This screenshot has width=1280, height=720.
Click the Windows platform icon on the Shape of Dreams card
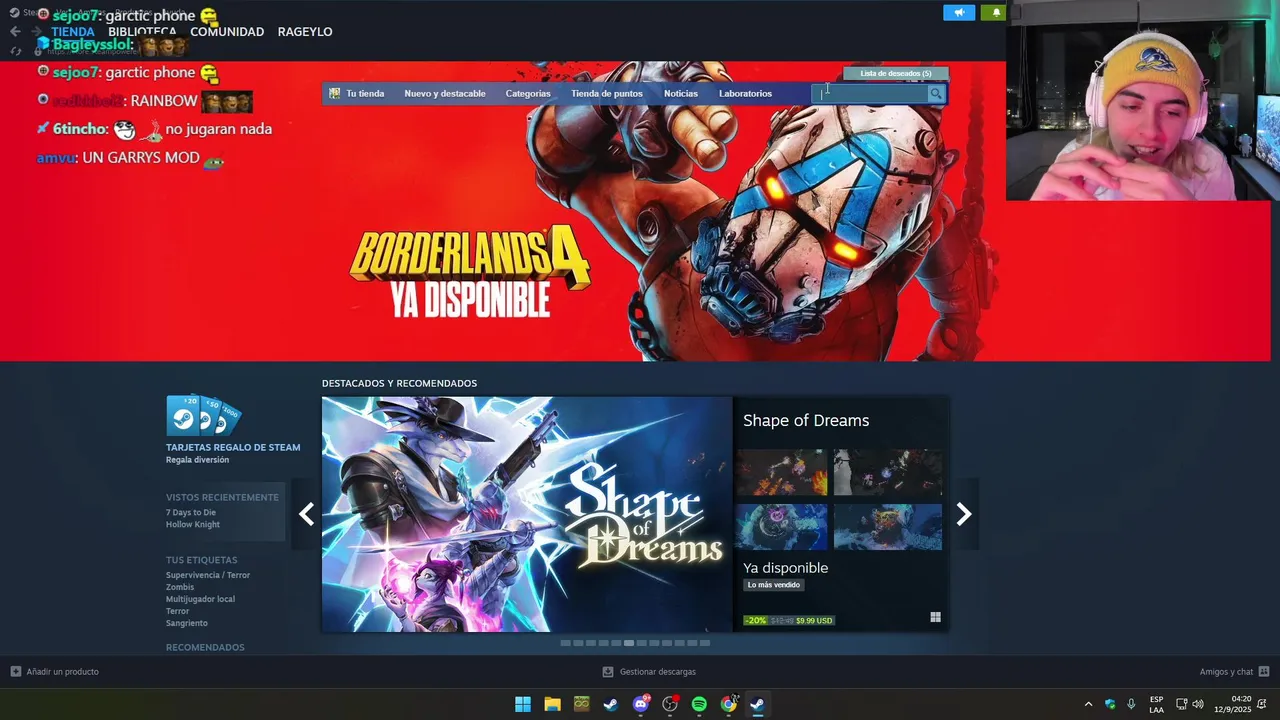pos(936,618)
